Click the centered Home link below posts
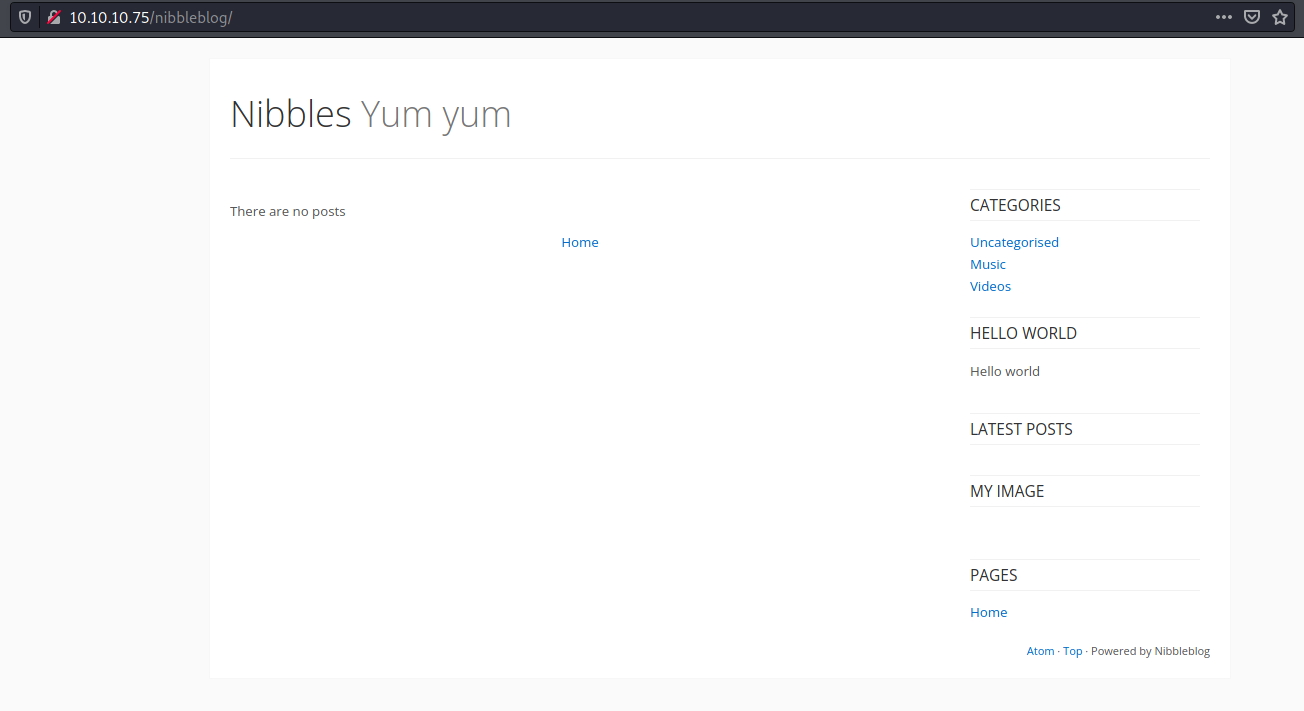The width and height of the screenshot is (1304, 711). coord(580,242)
